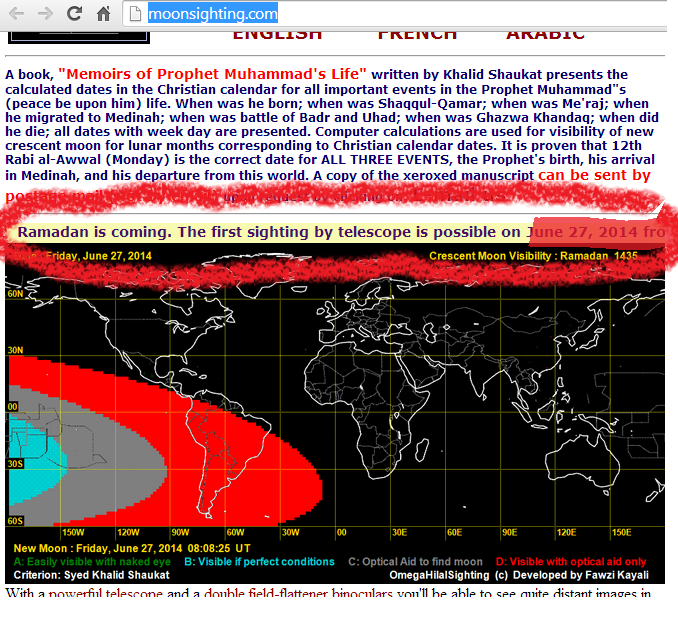Go to the browser home icon

click(x=103, y=13)
